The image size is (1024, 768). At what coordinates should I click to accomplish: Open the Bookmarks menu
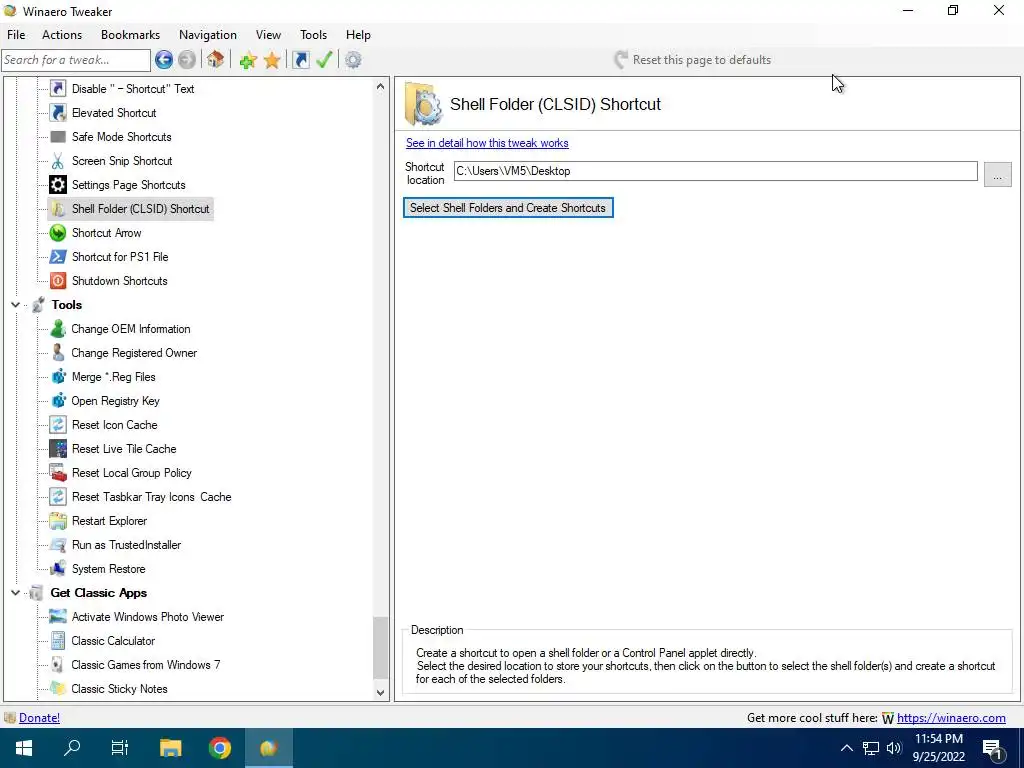pyautogui.click(x=131, y=35)
